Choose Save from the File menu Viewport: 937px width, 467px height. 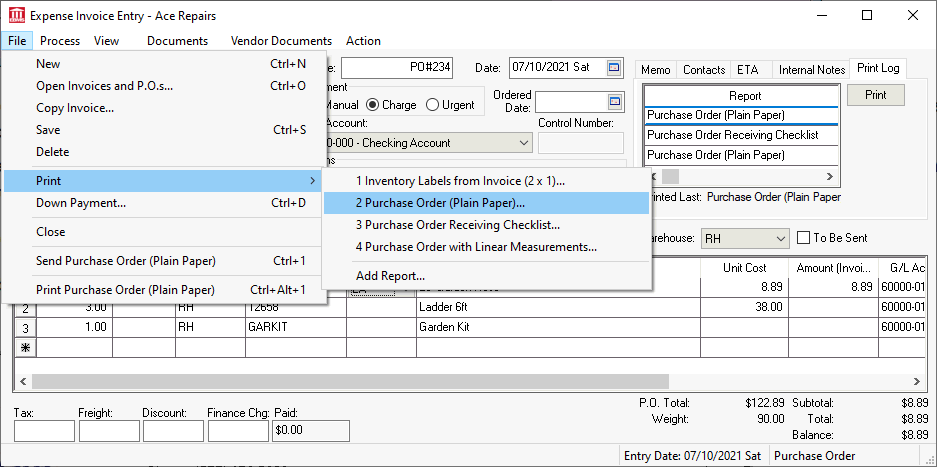pyautogui.click(x=164, y=130)
